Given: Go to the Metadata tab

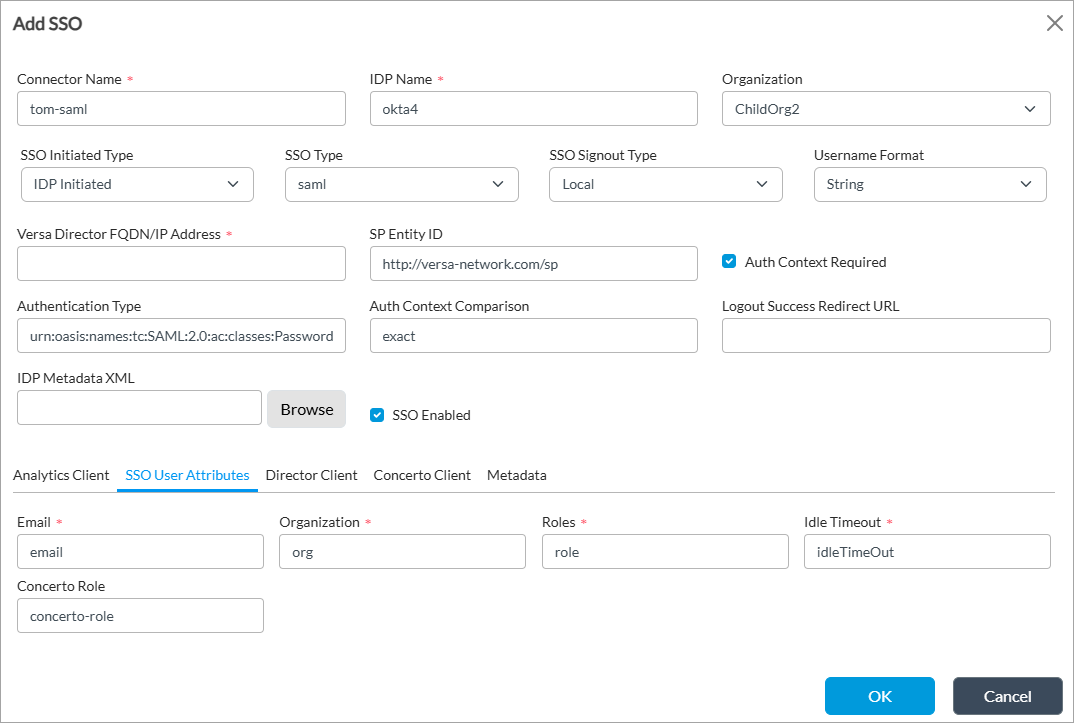Looking at the screenshot, I should (516, 475).
